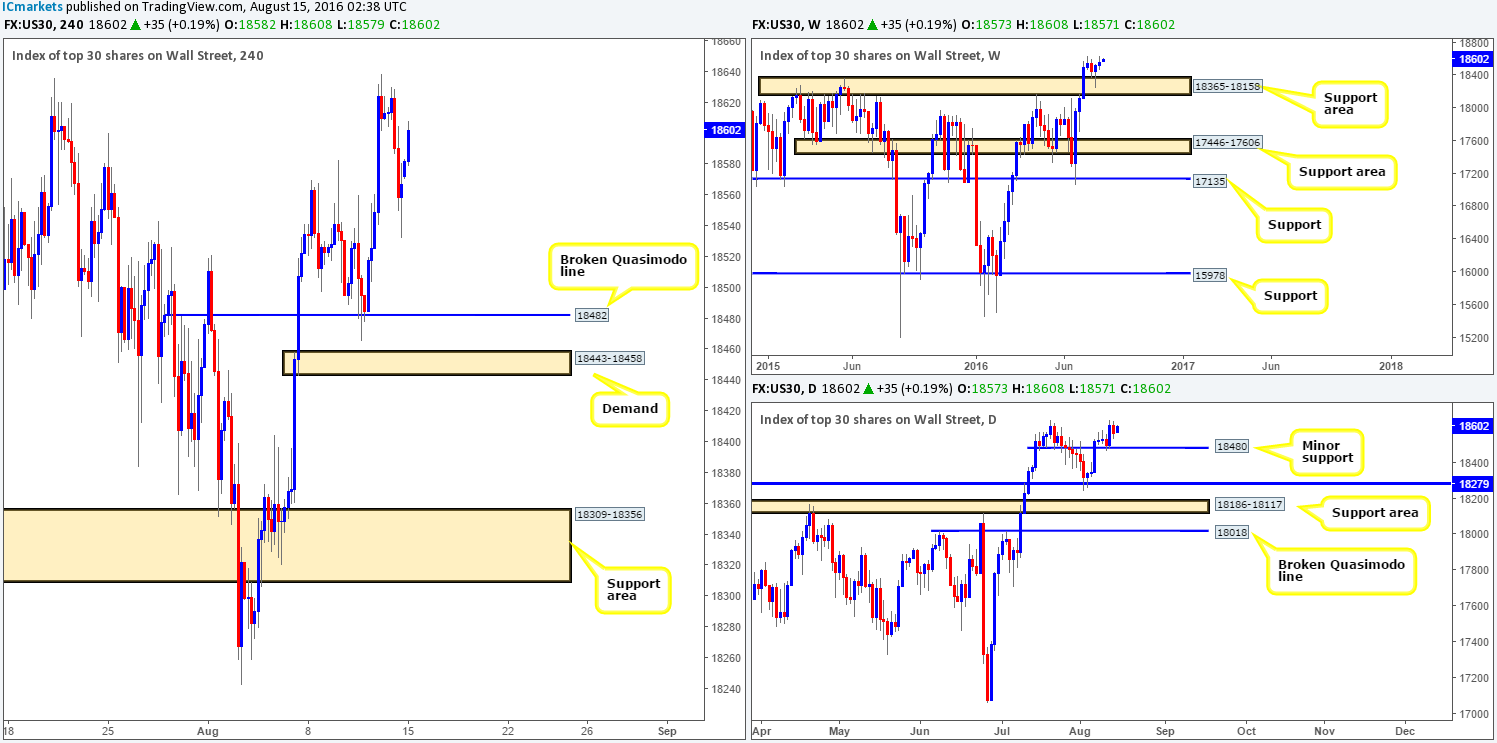Click the Oct label on daily time axis
This screenshot has width=1497, height=743.
(x=1244, y=731)
